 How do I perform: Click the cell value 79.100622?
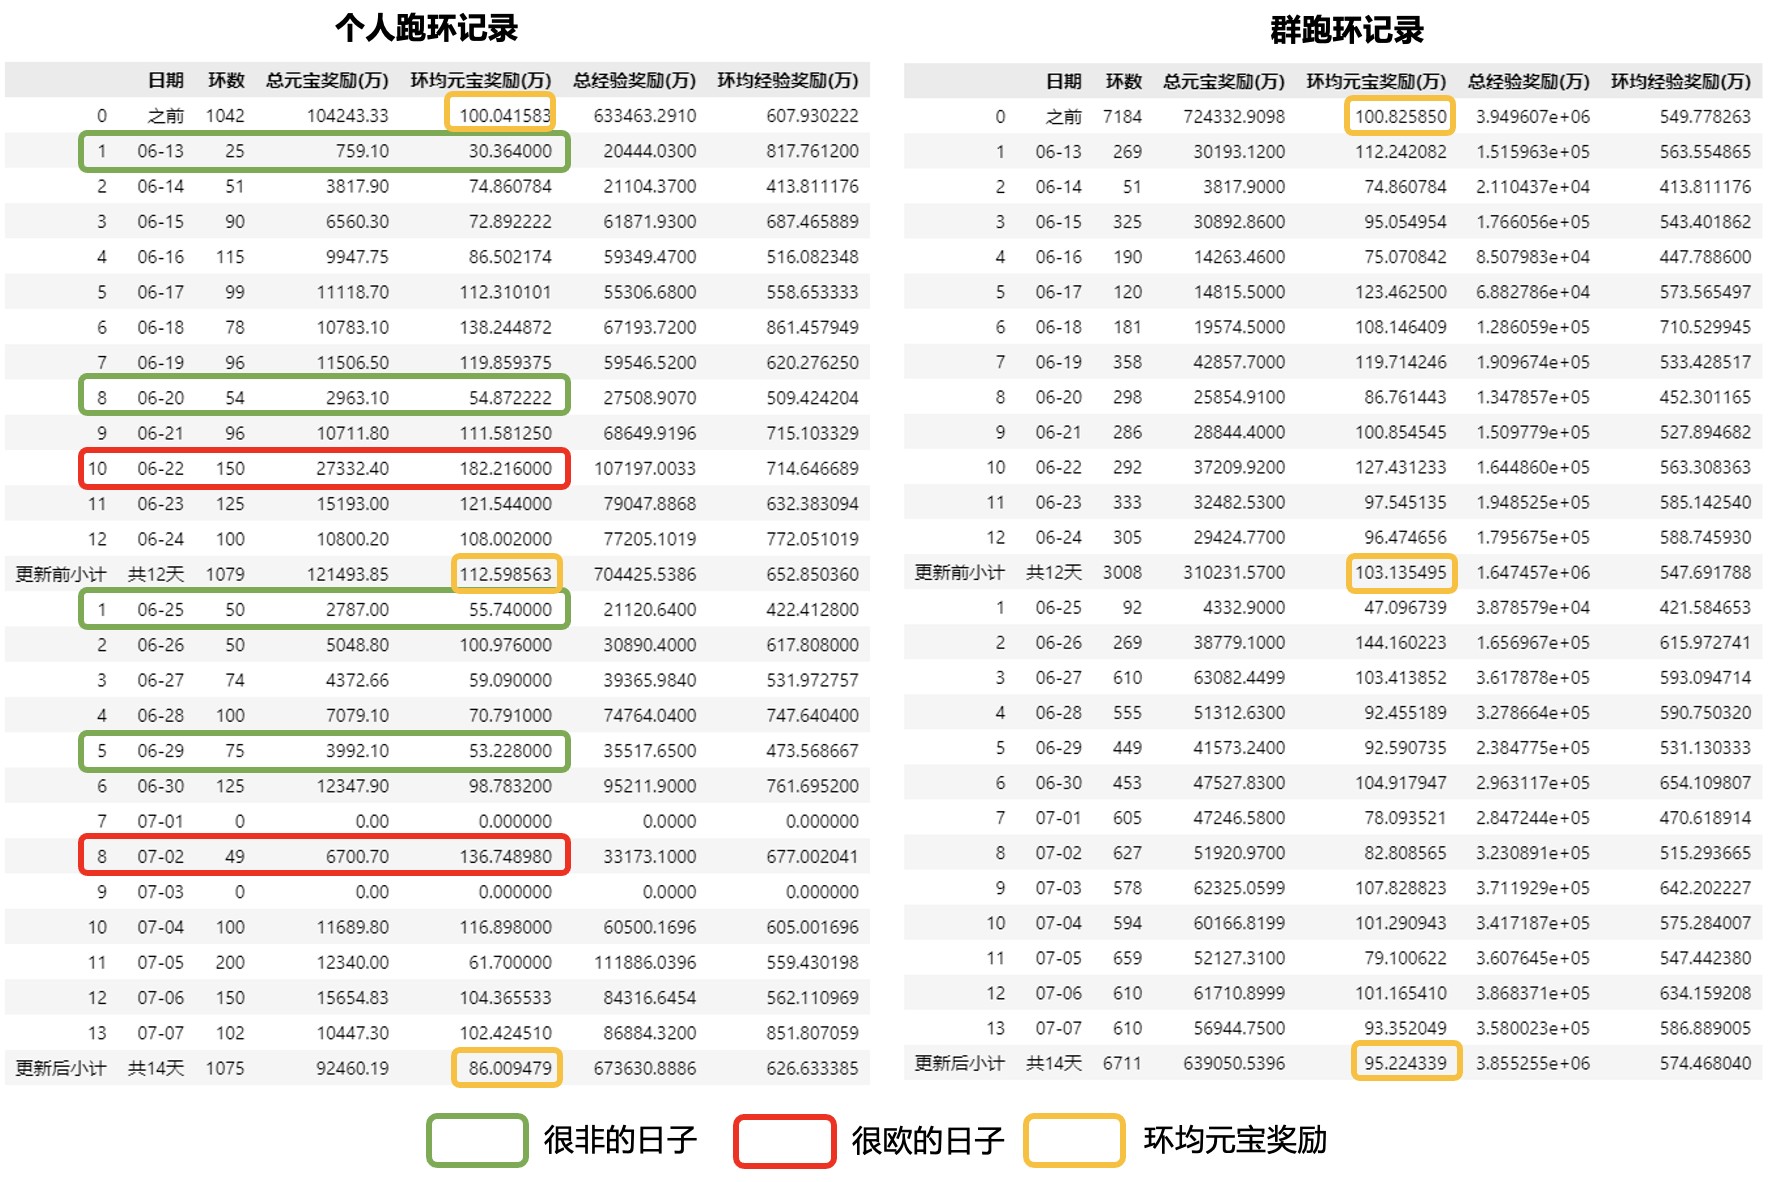coord(1405,958)
